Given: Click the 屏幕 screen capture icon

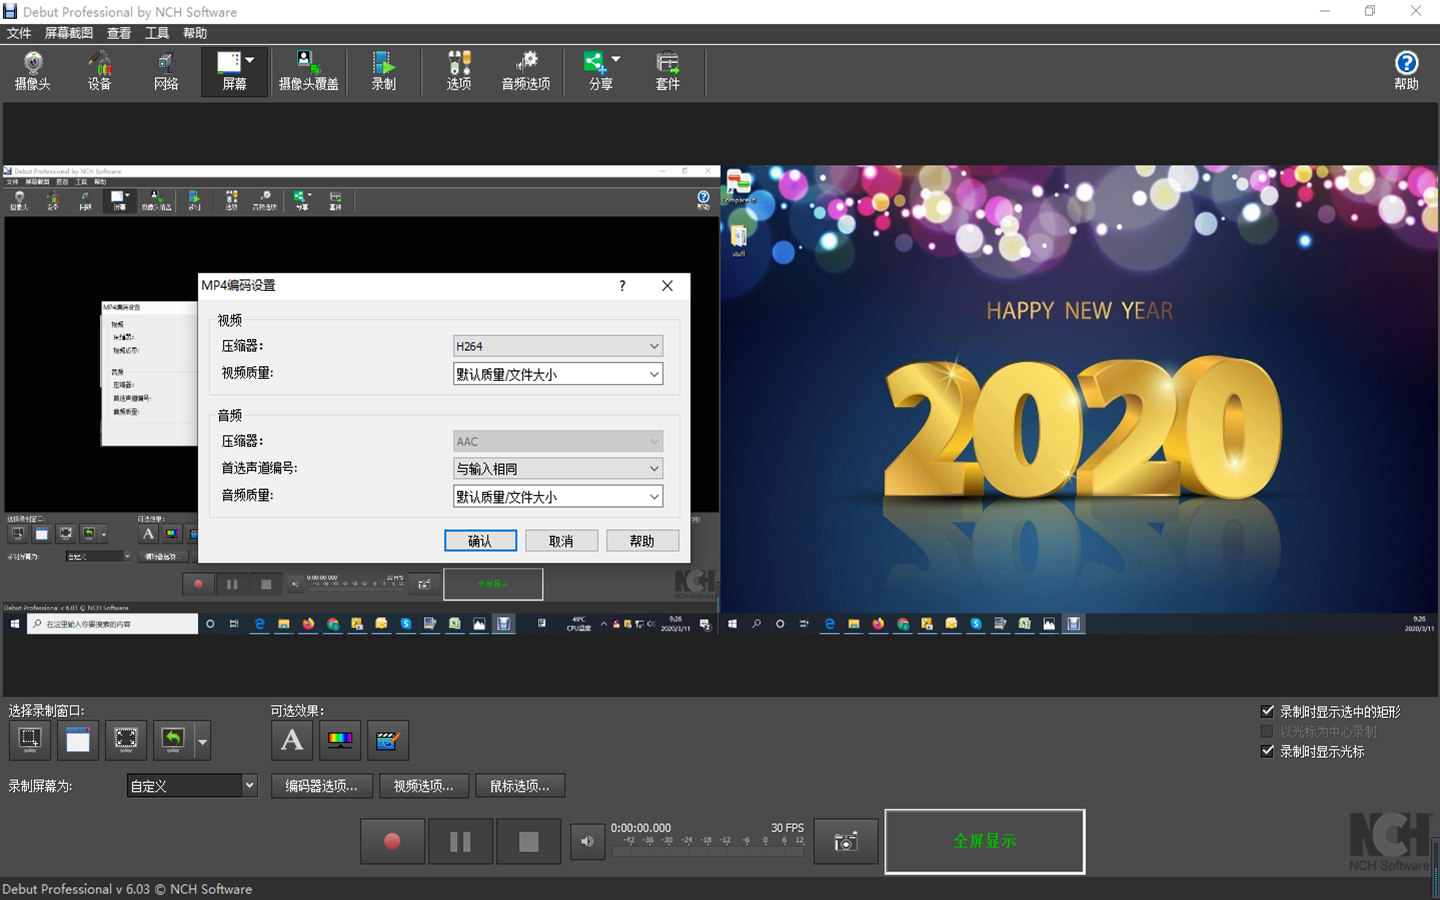Looking at the screenshot, I should [234, 71].
